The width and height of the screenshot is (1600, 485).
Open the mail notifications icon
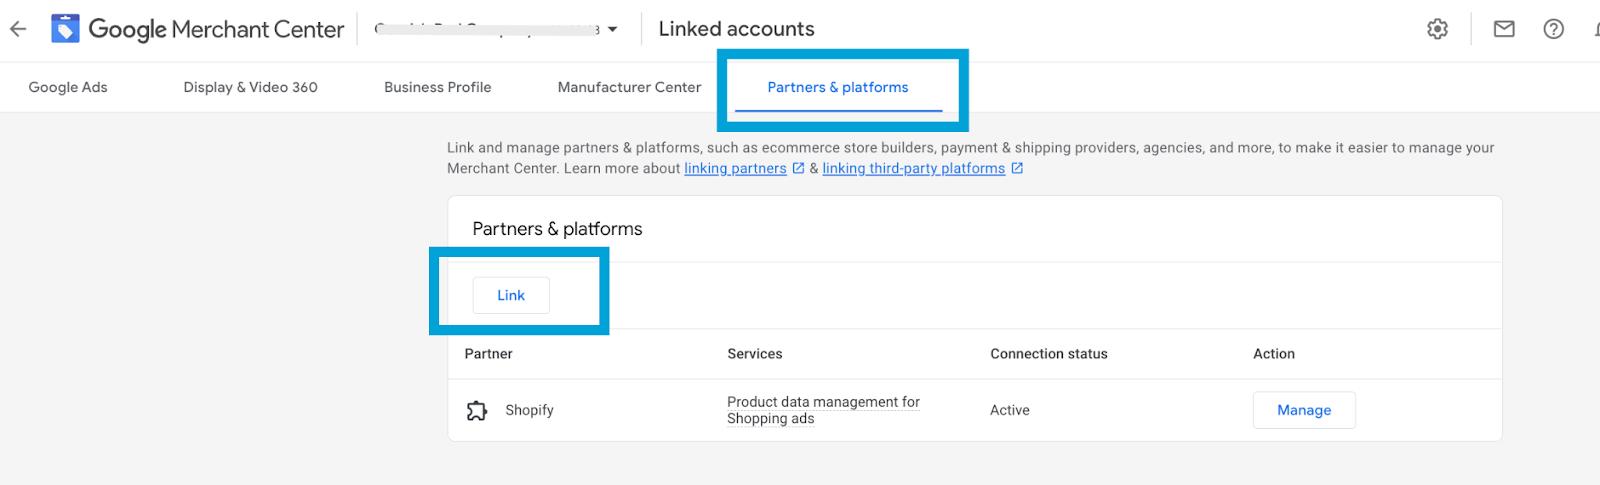click(x=1504, y=29)
